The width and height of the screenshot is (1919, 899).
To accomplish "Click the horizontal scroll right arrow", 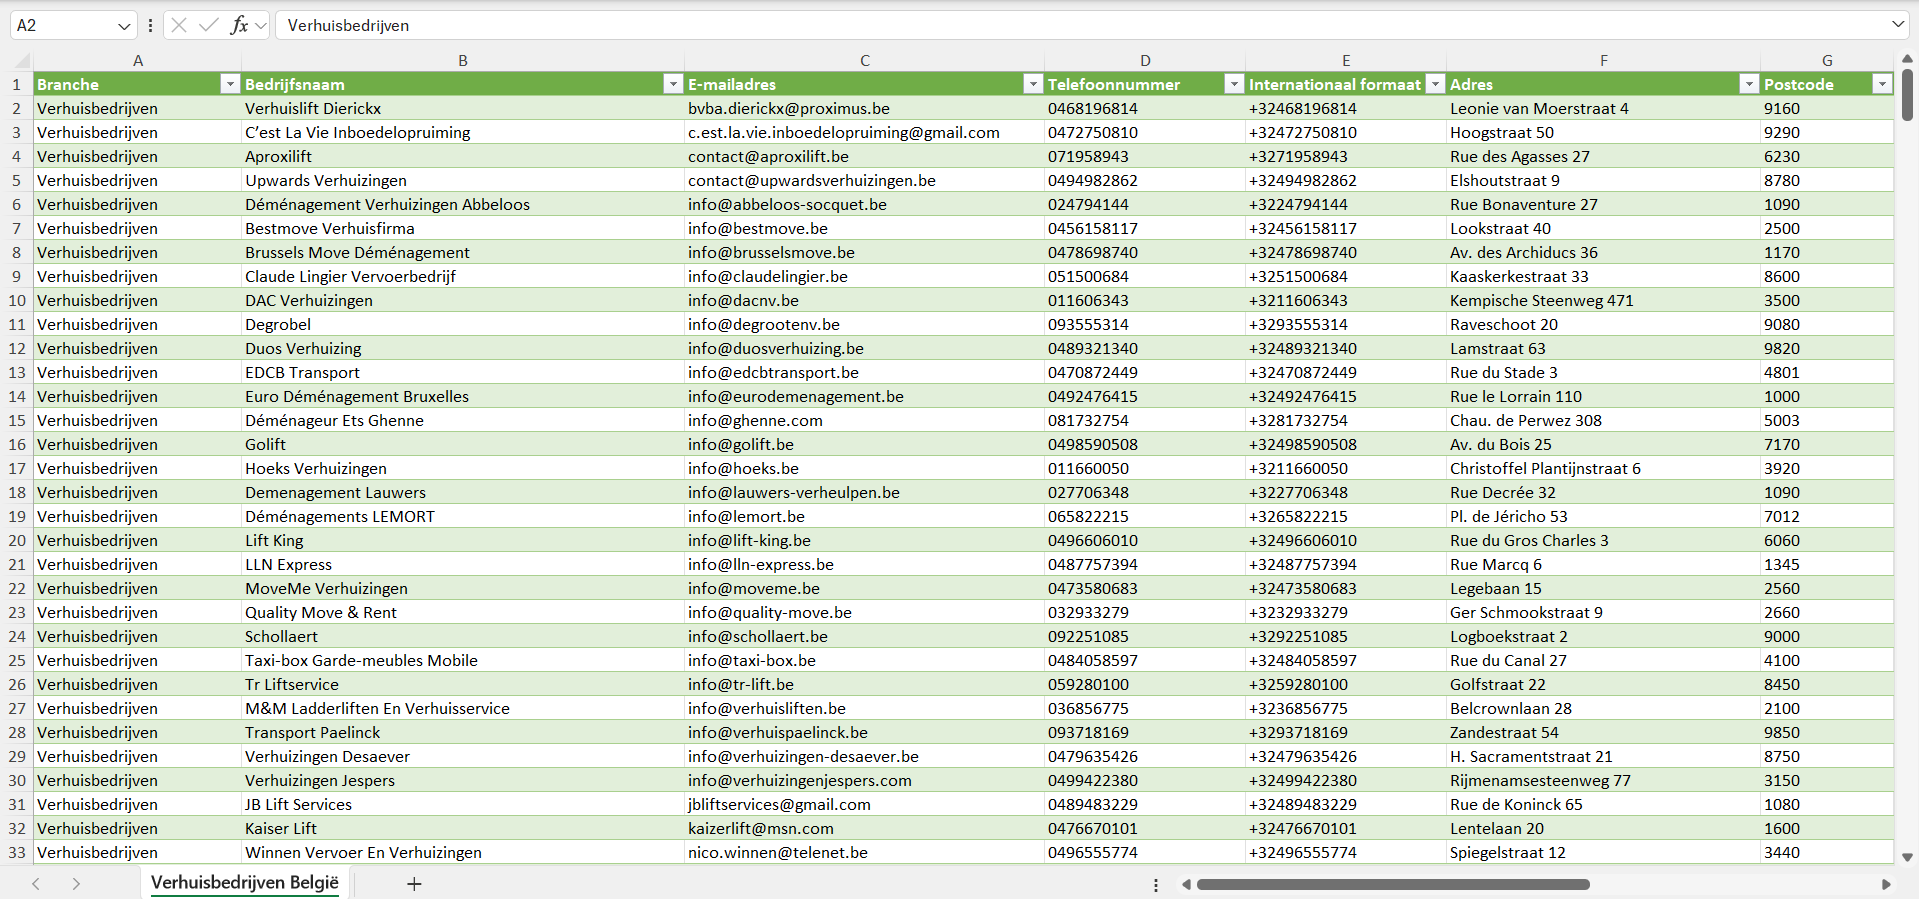I will point(1886,884).
